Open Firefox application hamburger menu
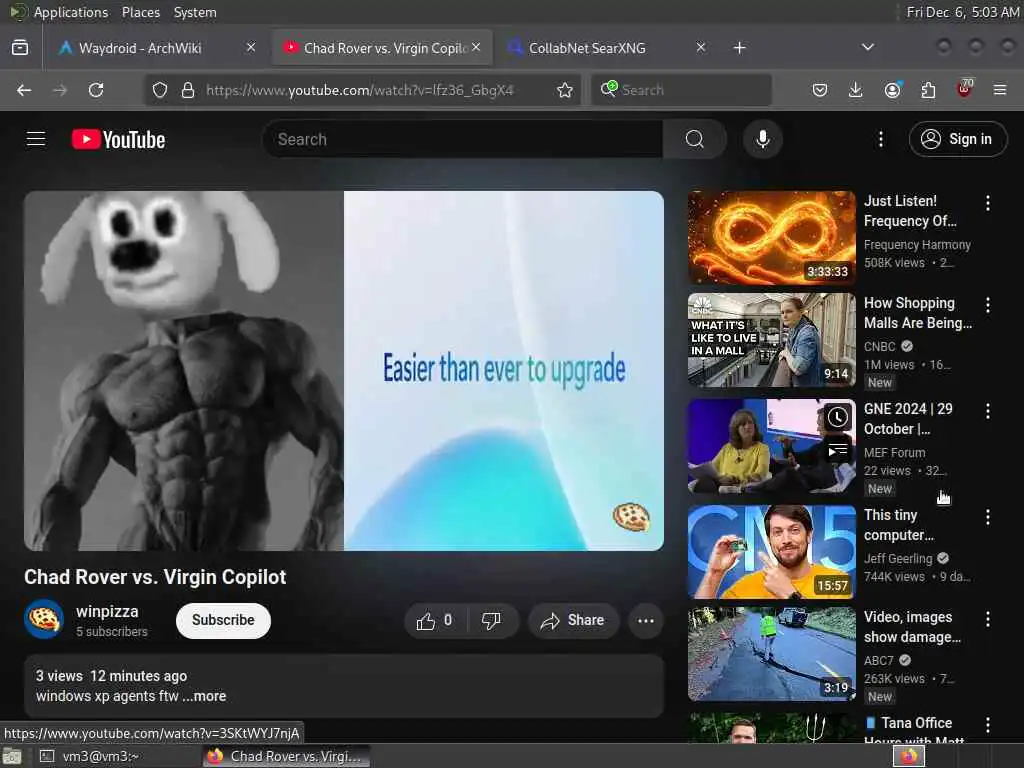Image resolution: width=1024 pixels, height=768 pixels. tap(1000, 90)
